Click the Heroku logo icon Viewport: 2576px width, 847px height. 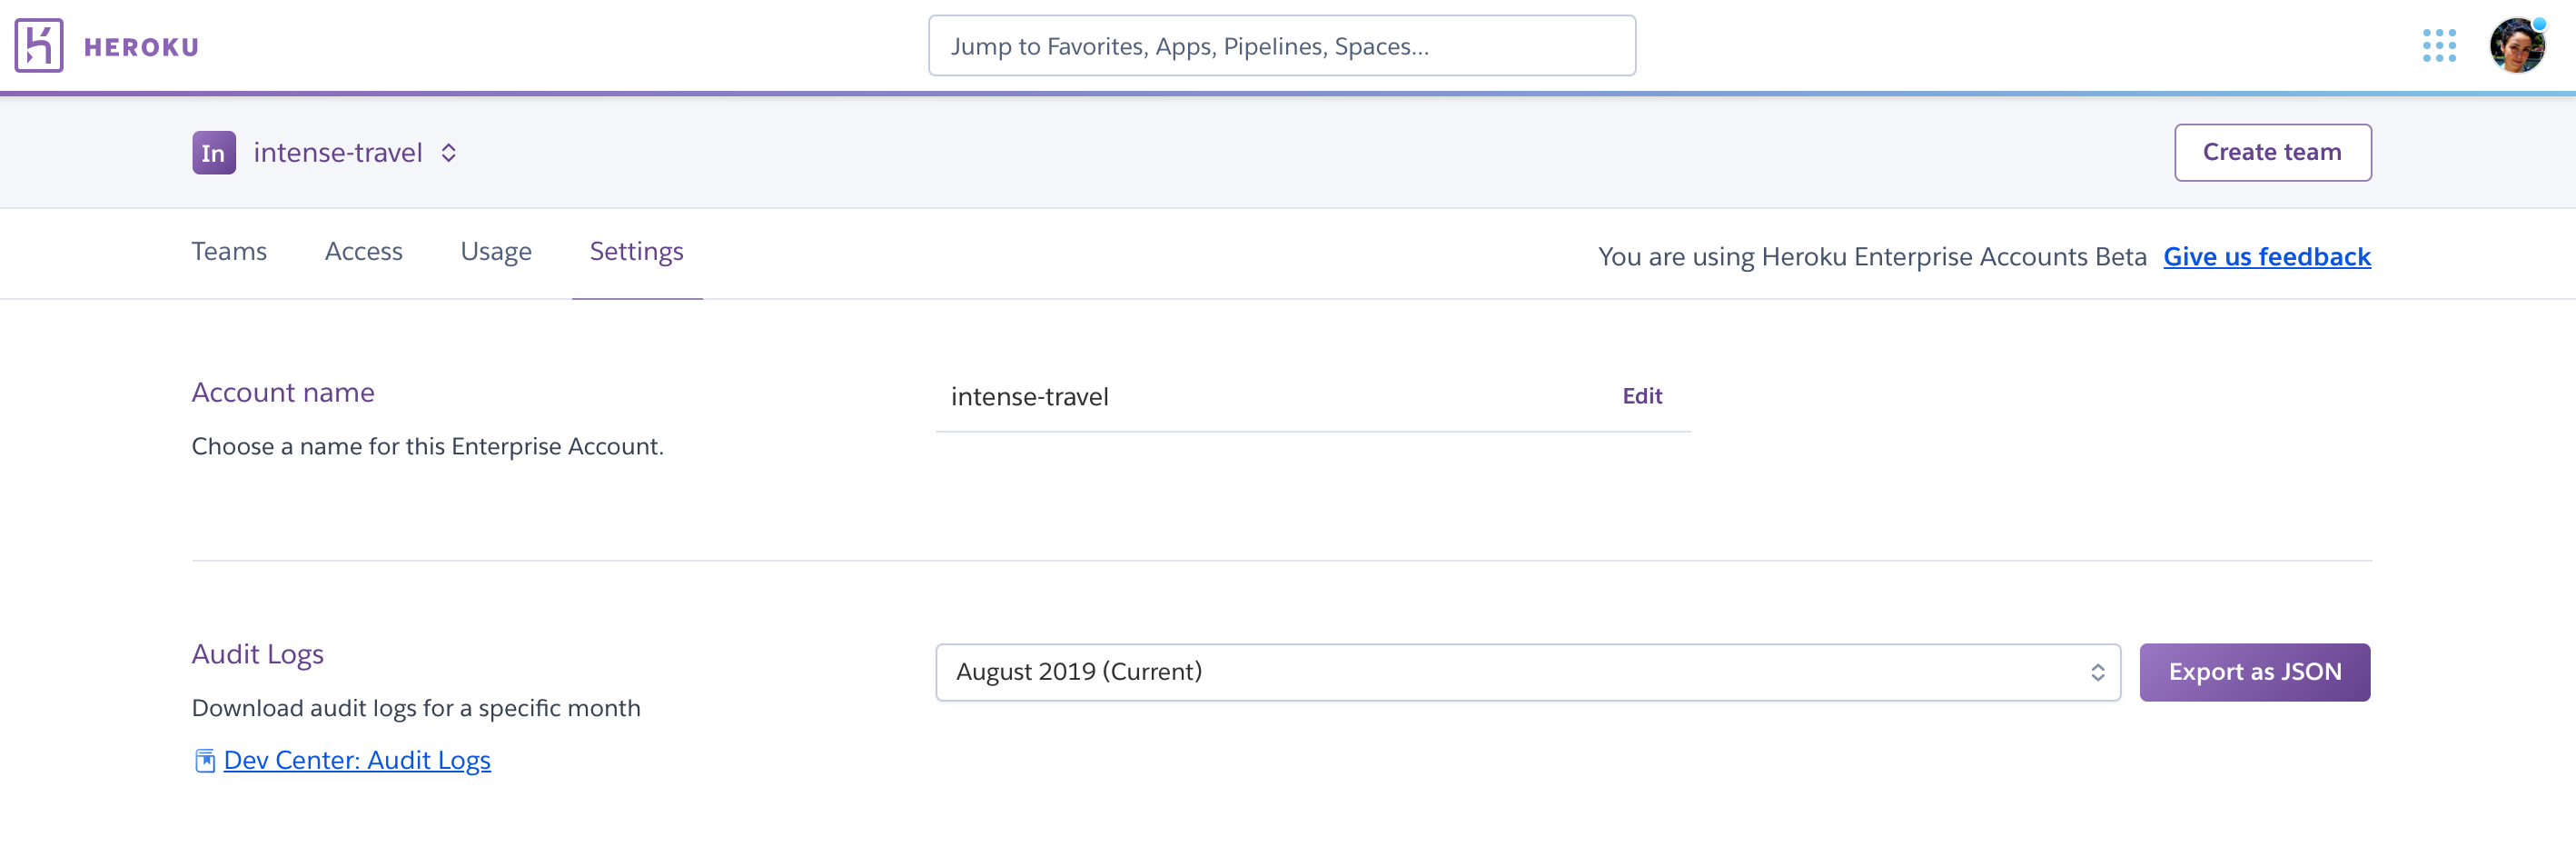(39, 46)
